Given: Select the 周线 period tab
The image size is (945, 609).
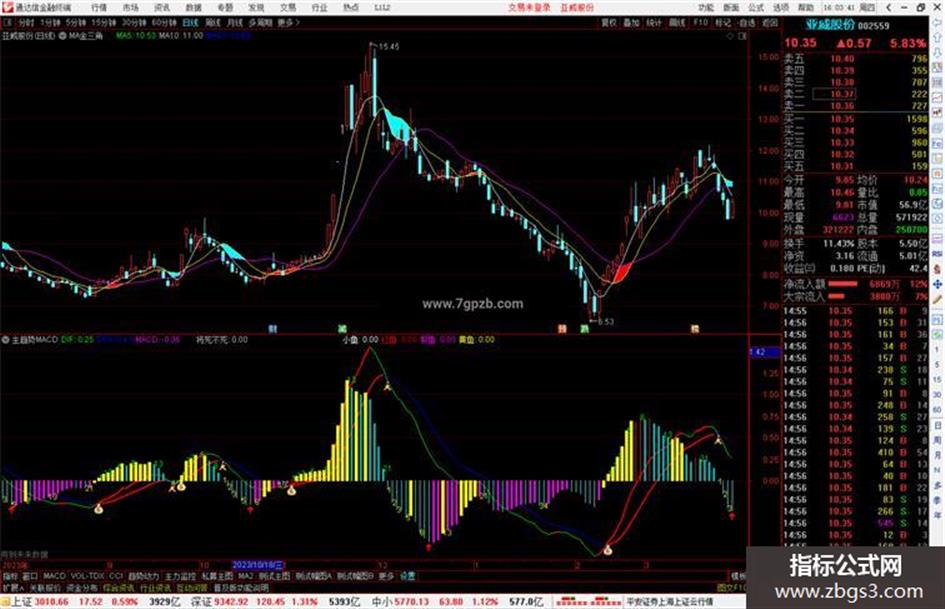Looking at the screenshot, I should pyautogui.click(x=213, y=22).
